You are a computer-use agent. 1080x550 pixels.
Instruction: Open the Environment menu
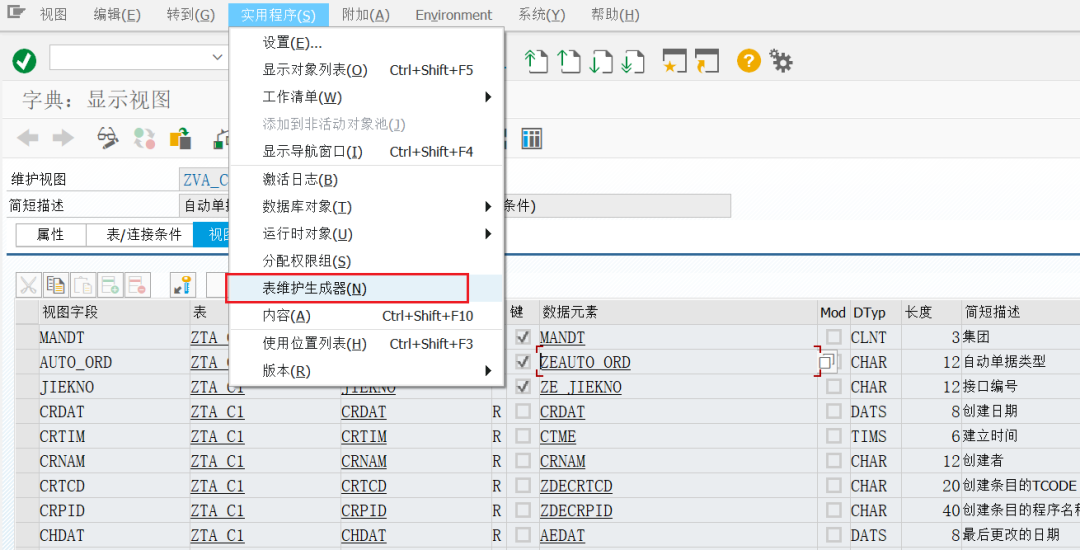click(454, 14)
